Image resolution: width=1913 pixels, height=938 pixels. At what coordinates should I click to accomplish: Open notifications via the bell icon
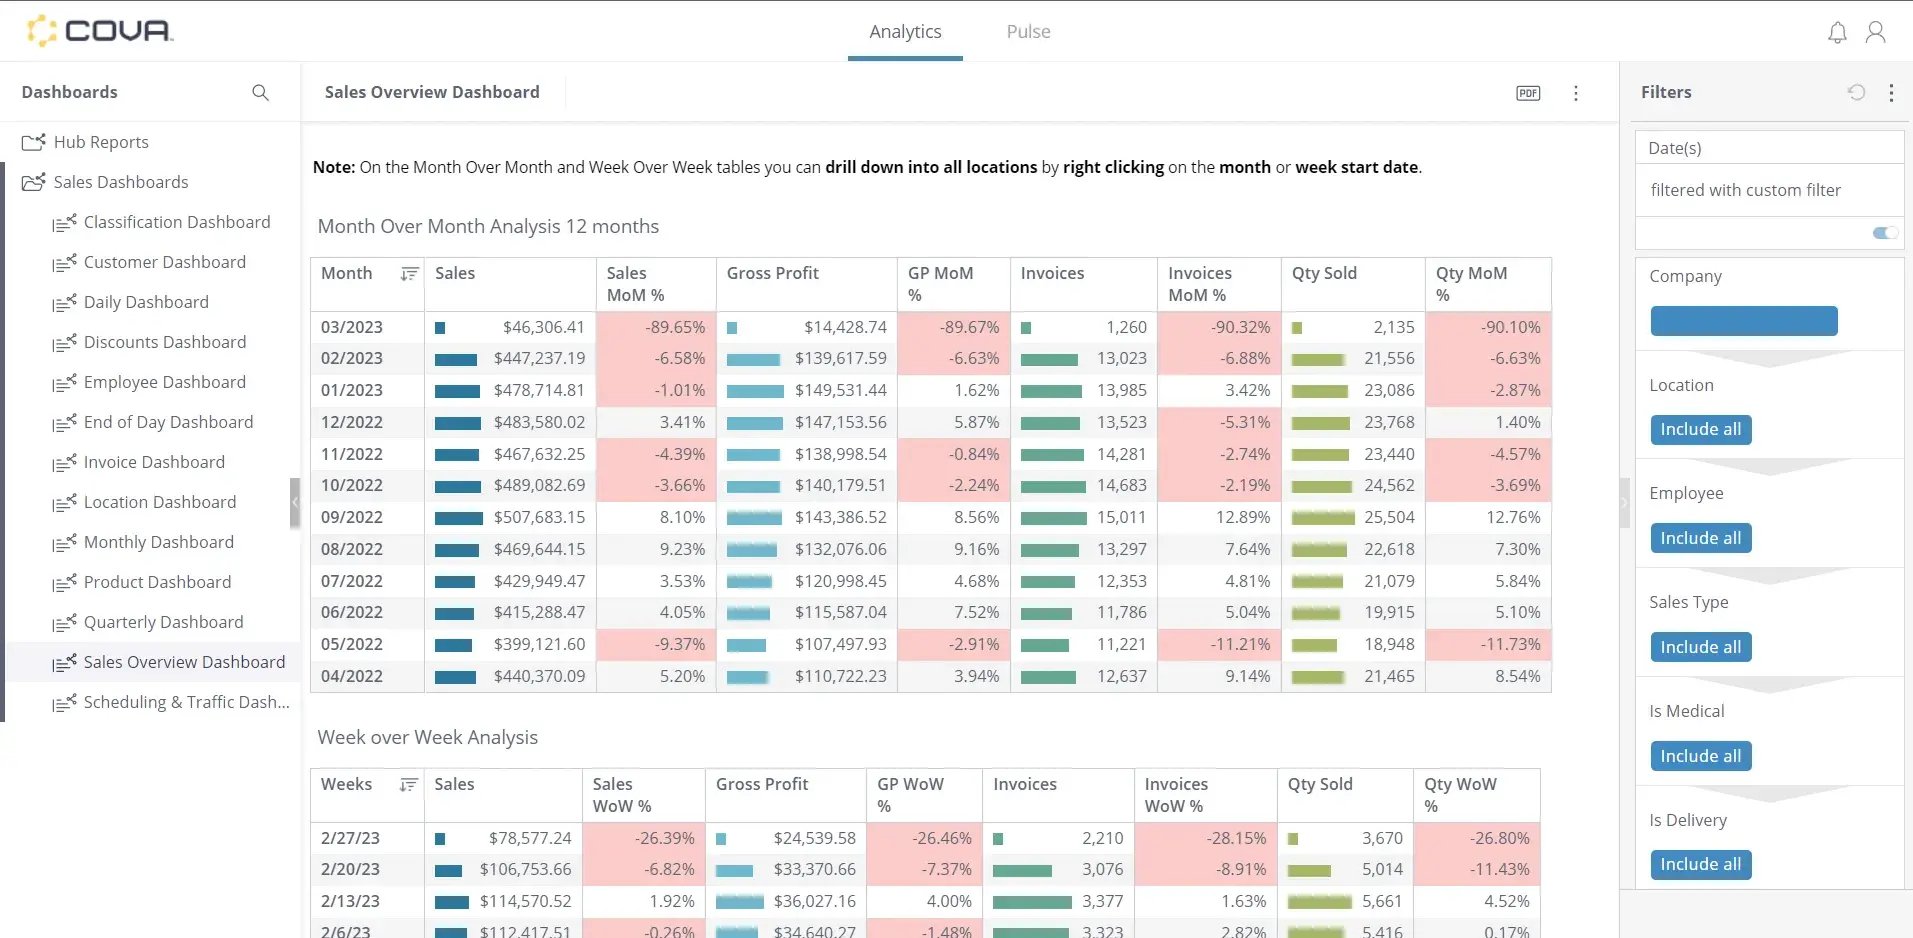1836,31
